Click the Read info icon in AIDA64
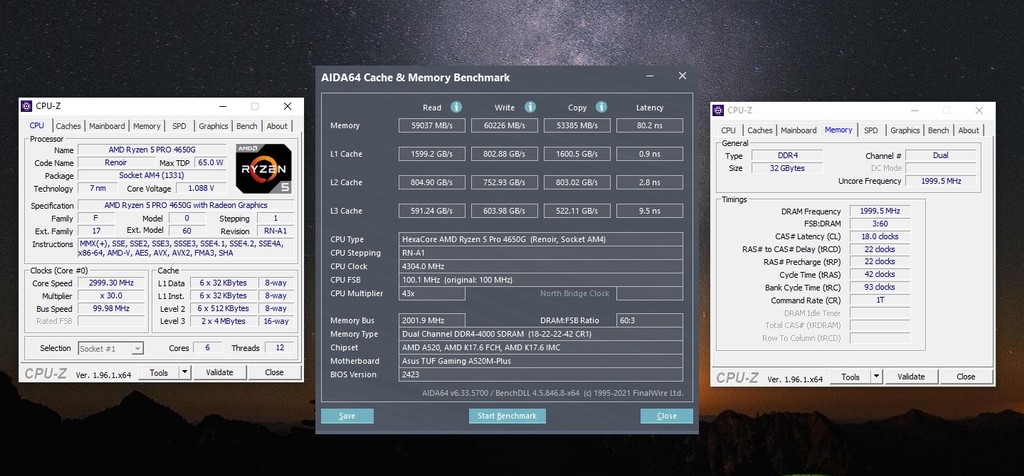Image resolution: width=1024 pixels, height=476 pixels. pos(456,107)
